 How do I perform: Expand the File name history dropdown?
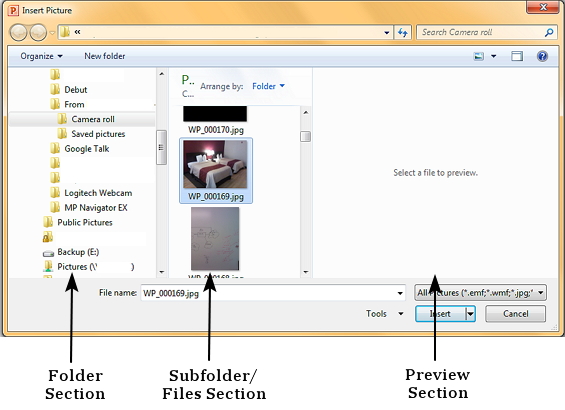click(400, 293)
